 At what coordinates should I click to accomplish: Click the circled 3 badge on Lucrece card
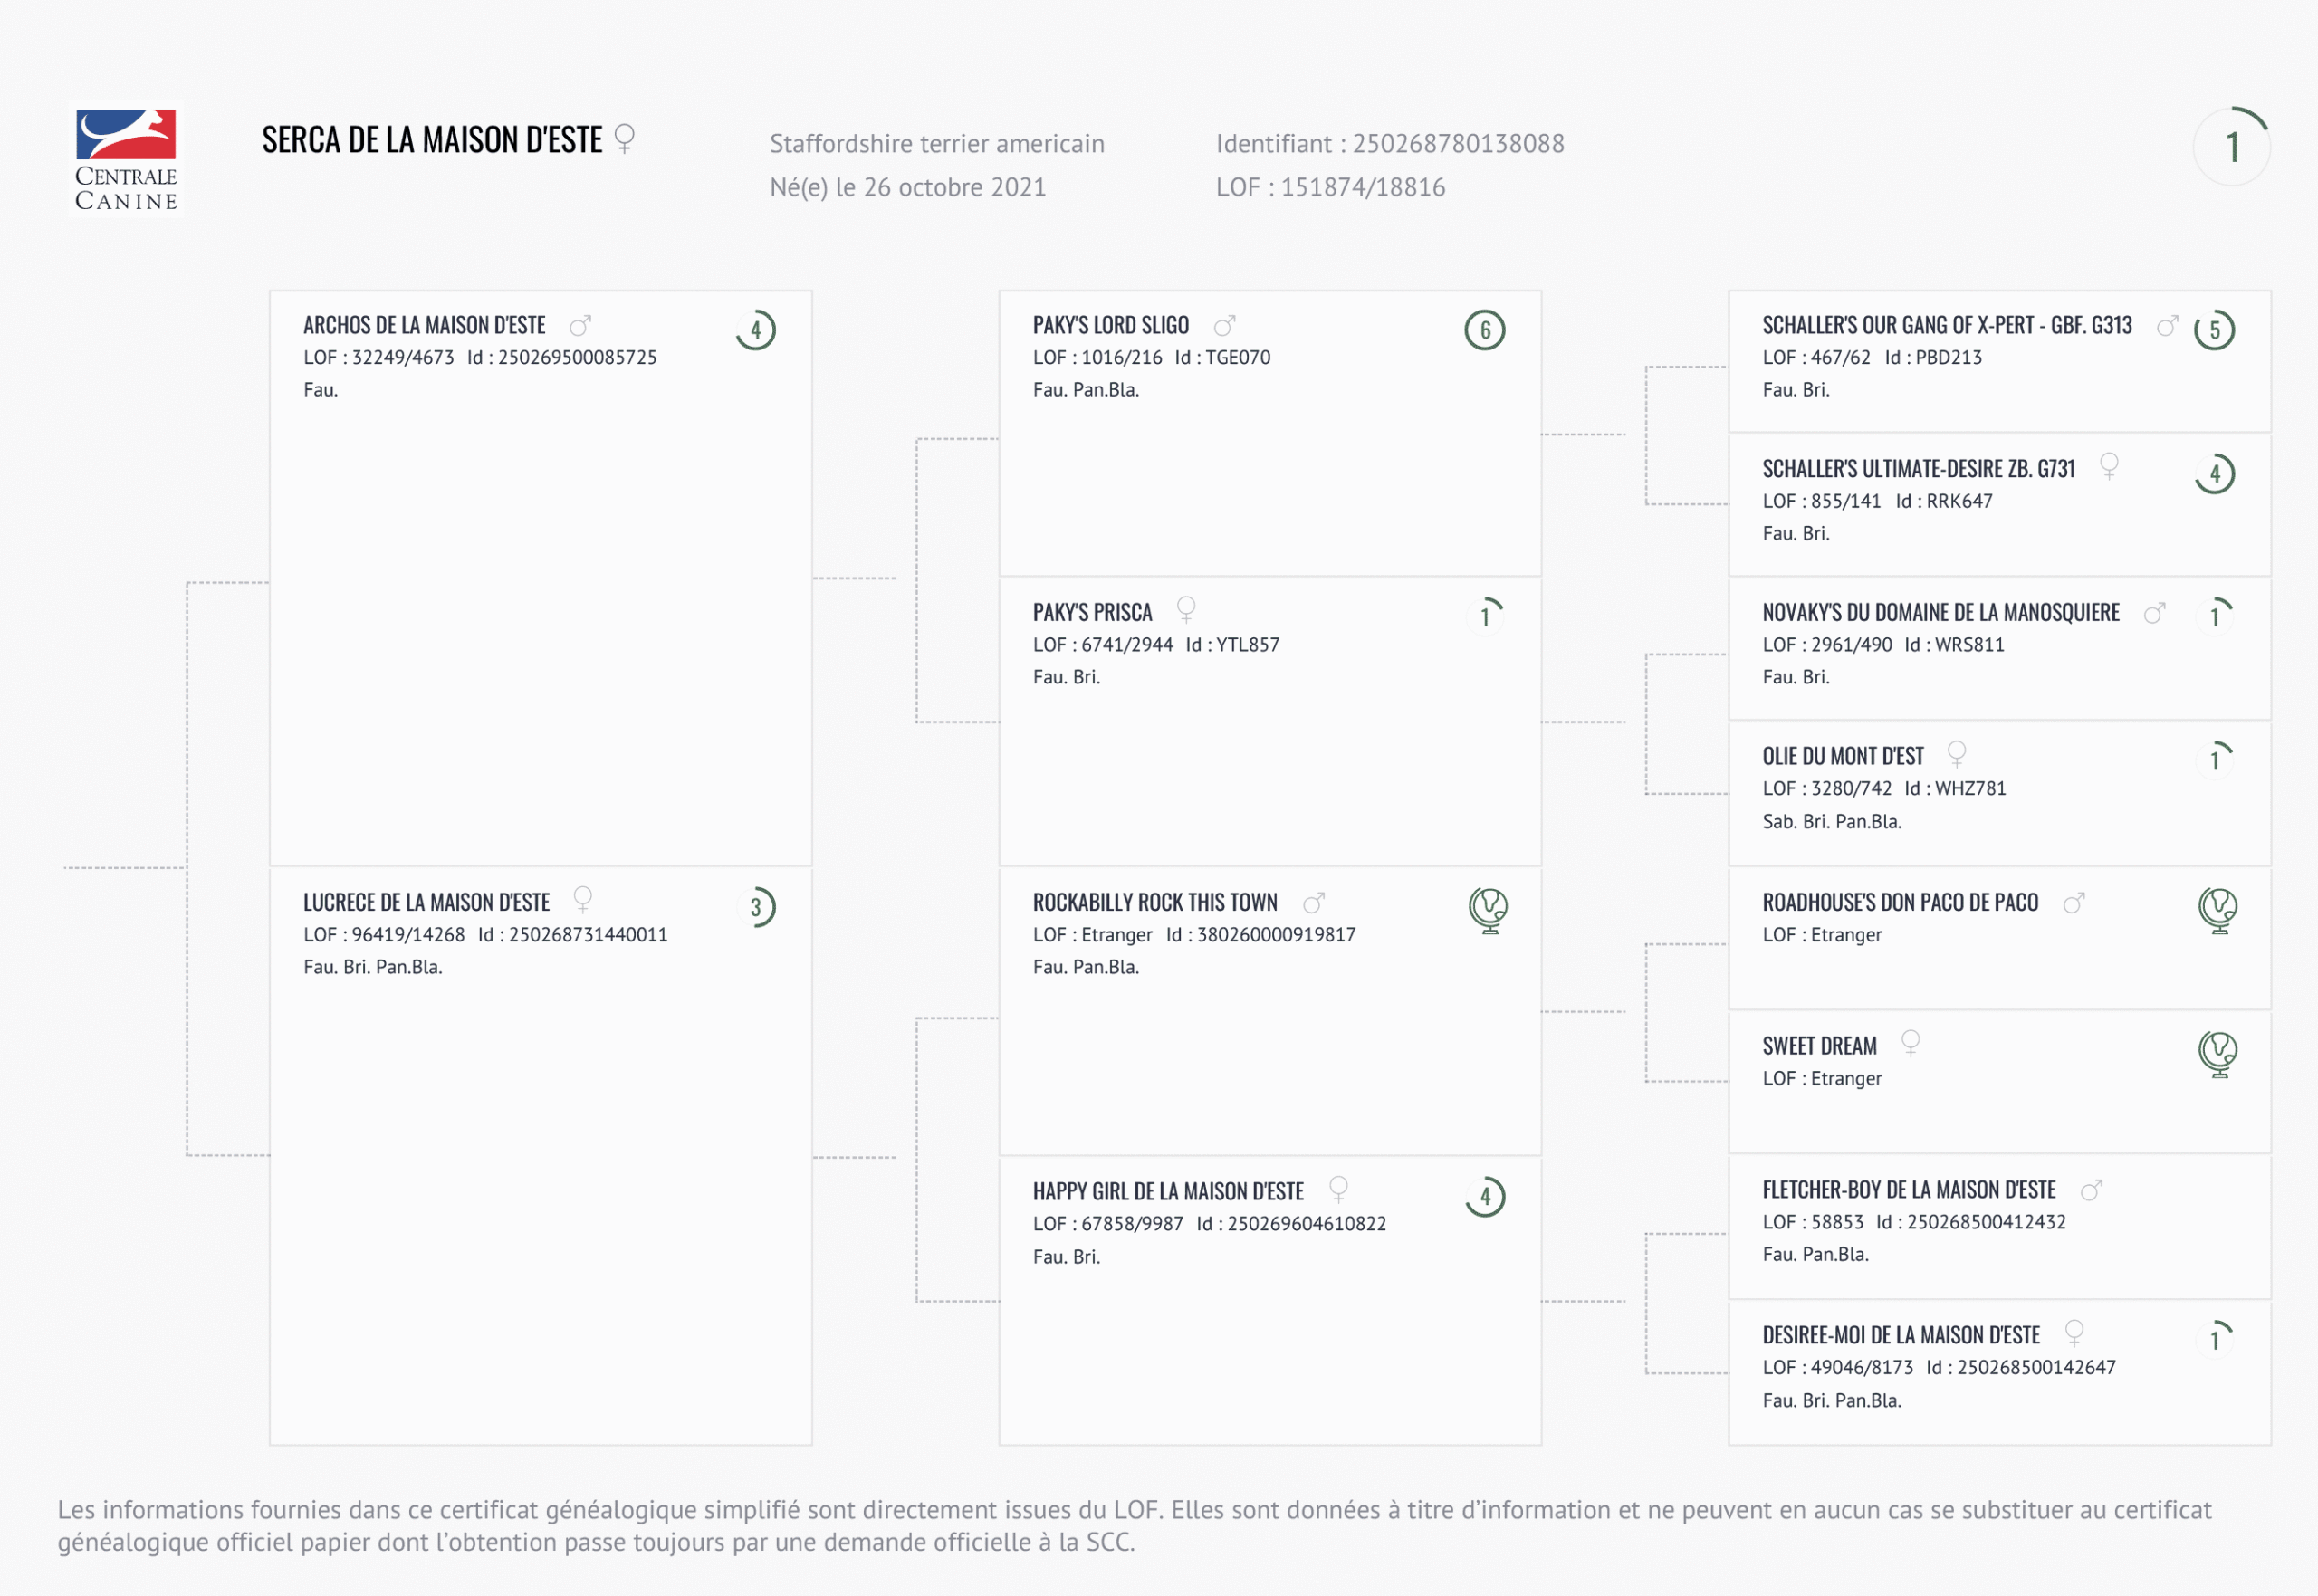[x=757, y=907]
